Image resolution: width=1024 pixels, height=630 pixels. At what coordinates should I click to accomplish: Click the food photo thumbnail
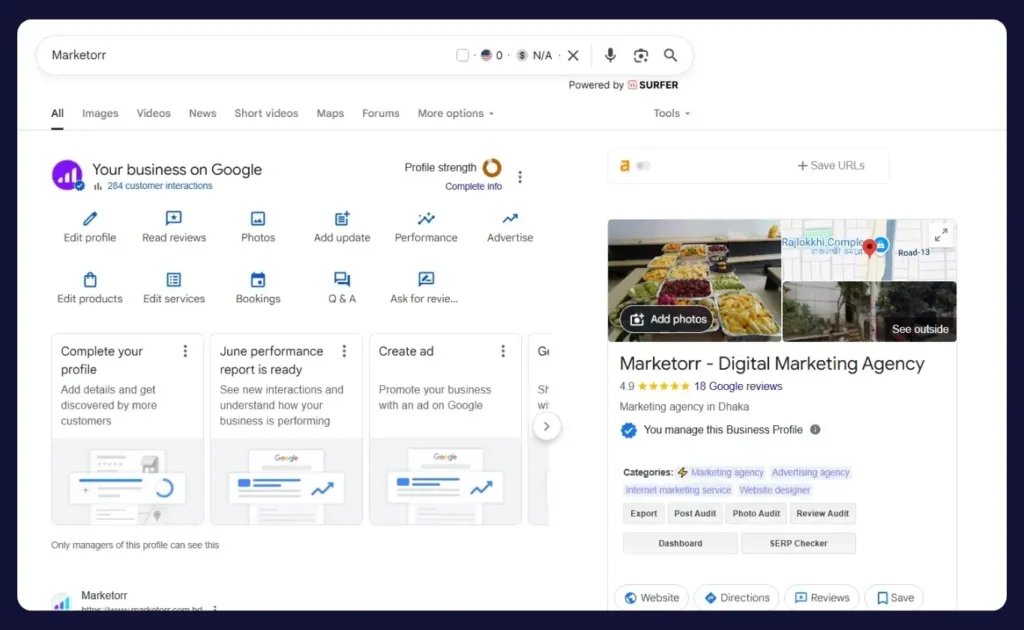tap(694, 280)
